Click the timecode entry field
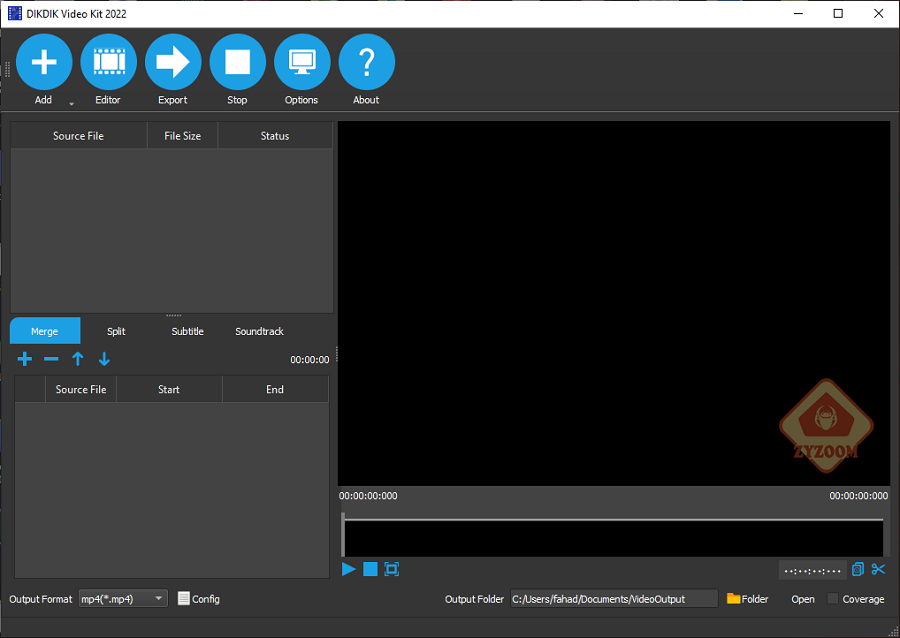 pyautogui.click(x=812, y=570)
